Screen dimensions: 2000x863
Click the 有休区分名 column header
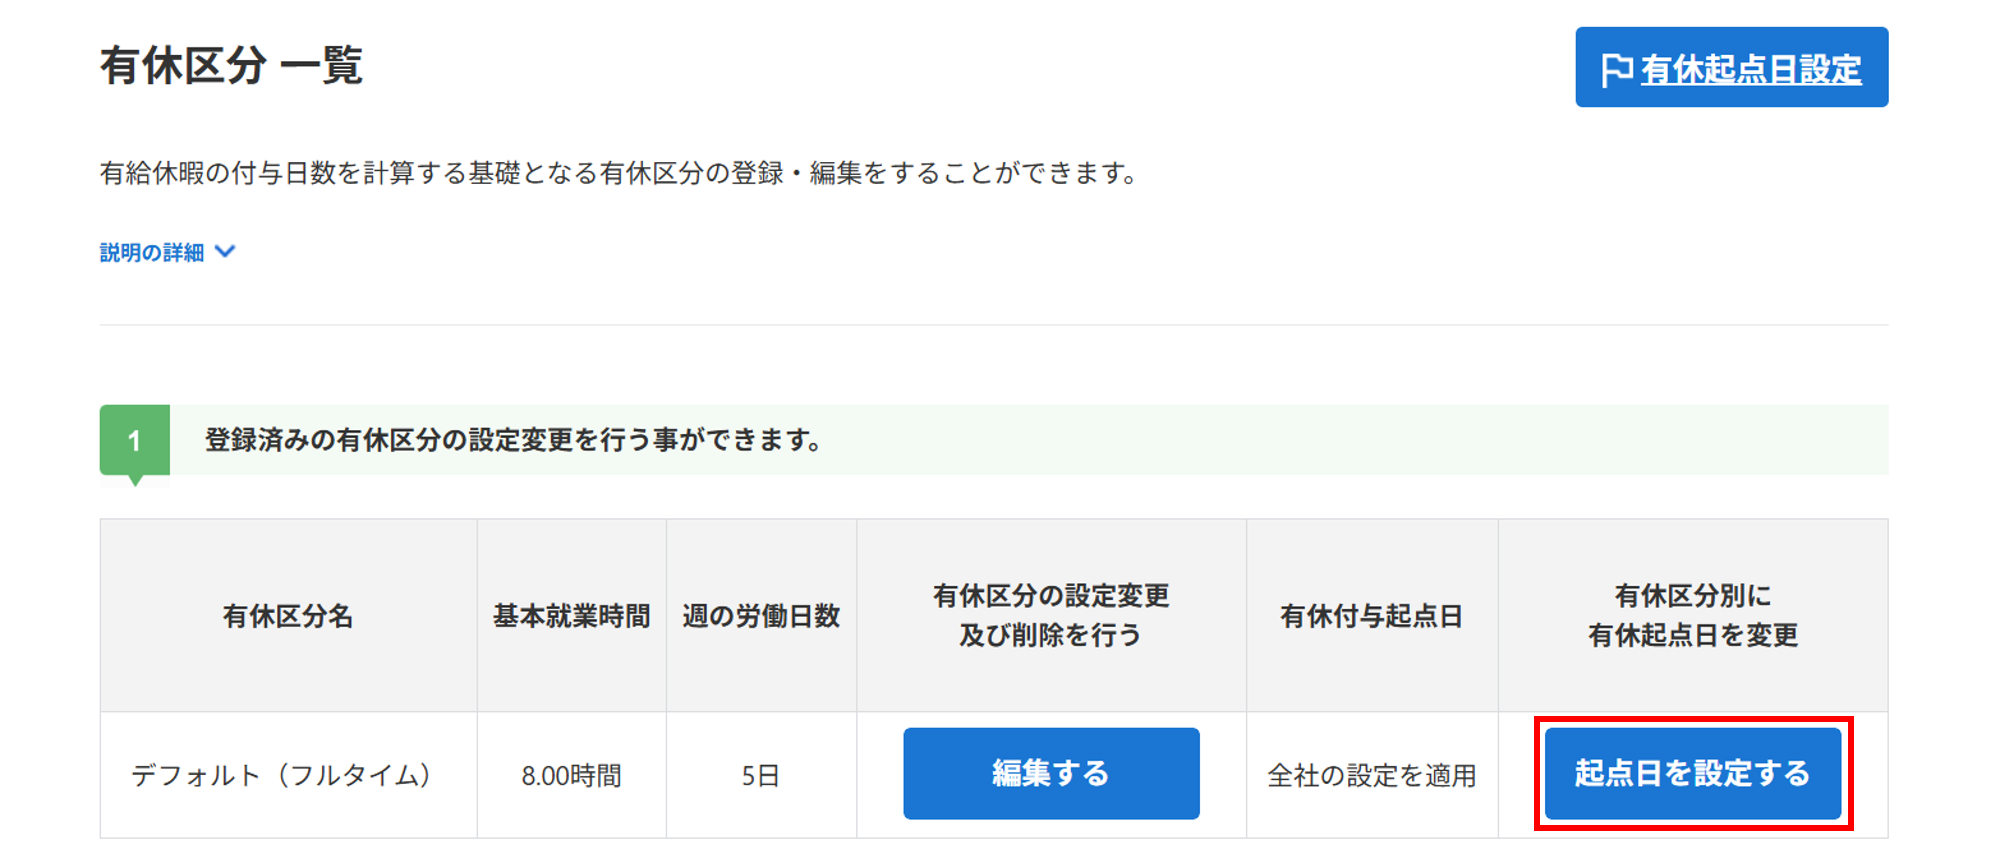tap(288, 616)
